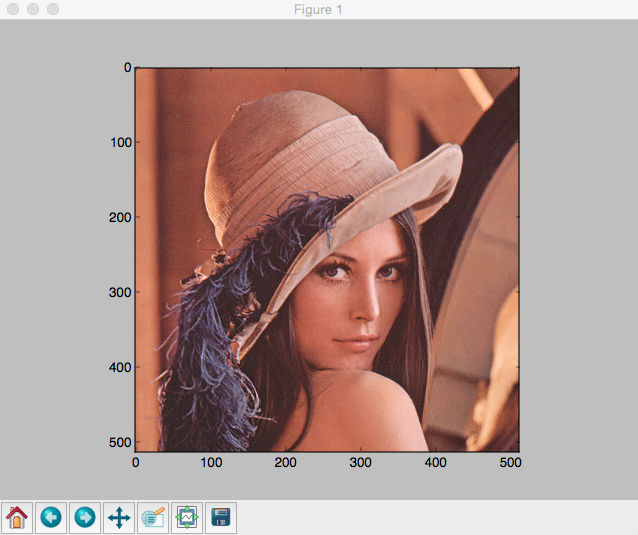Click the origin 0 label on x-axis
The image size is (638, 535).
click(136, 463)
